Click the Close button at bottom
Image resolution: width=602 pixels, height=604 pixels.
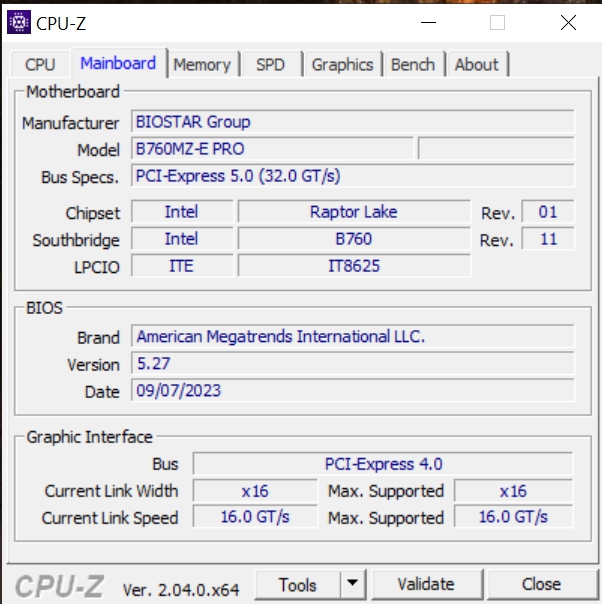(x=542, y=584)
